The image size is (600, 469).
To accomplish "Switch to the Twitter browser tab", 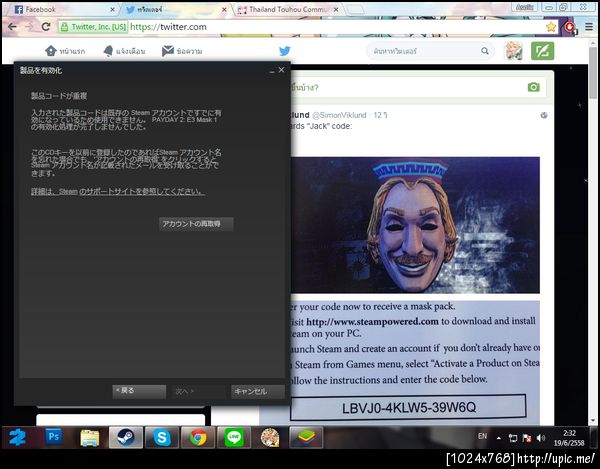I will point(174,10).
